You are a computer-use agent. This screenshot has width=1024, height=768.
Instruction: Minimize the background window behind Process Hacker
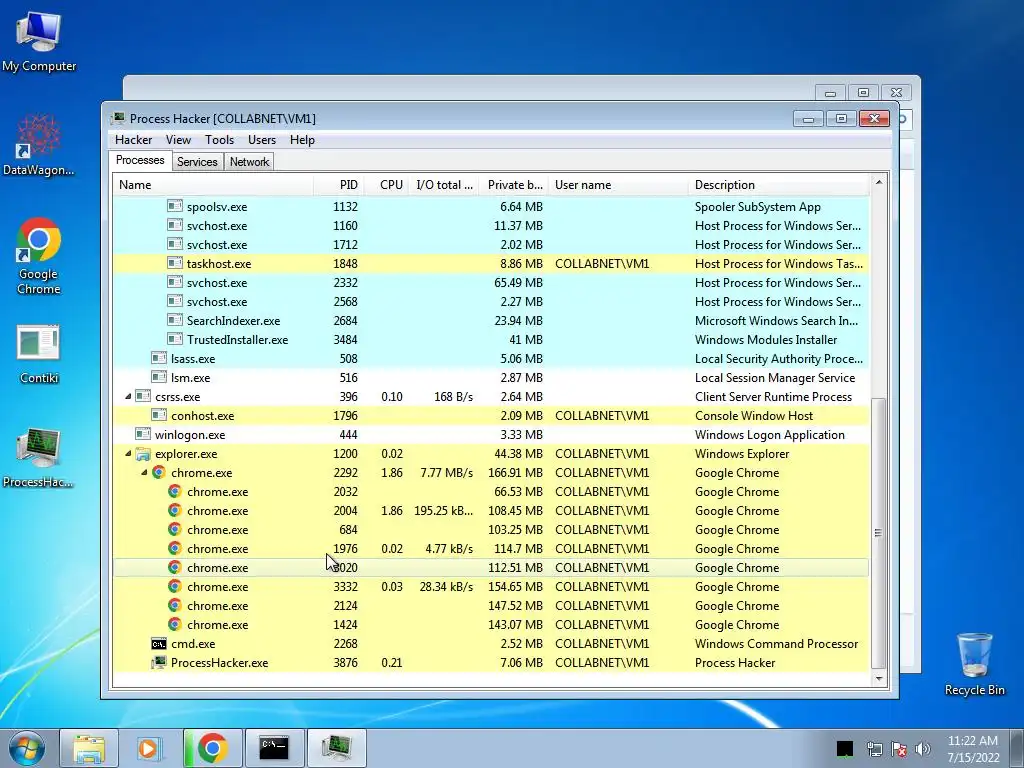[x=831, y=93]
